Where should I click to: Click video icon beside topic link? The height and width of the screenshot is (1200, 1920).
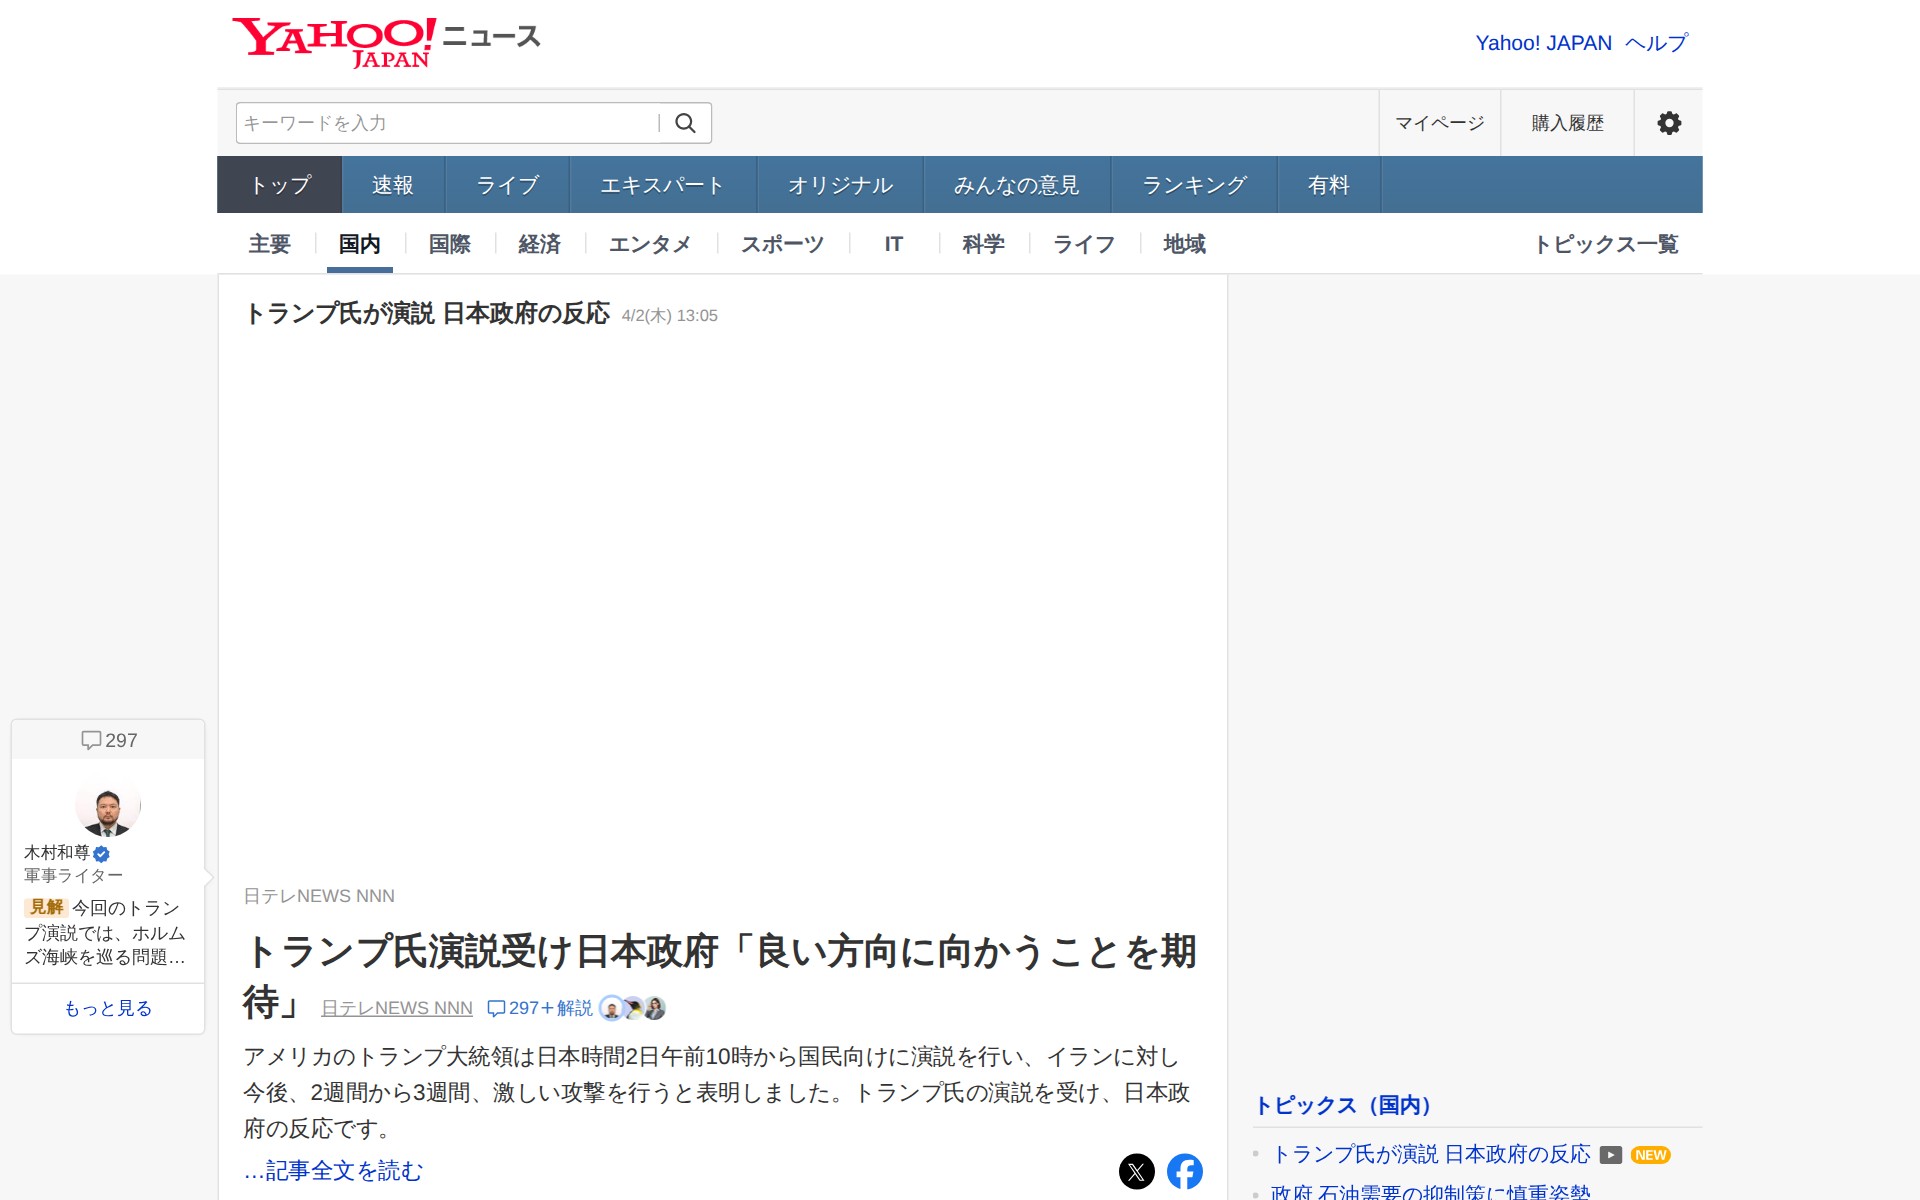pyautogui.click(x=1610, y=1155)
